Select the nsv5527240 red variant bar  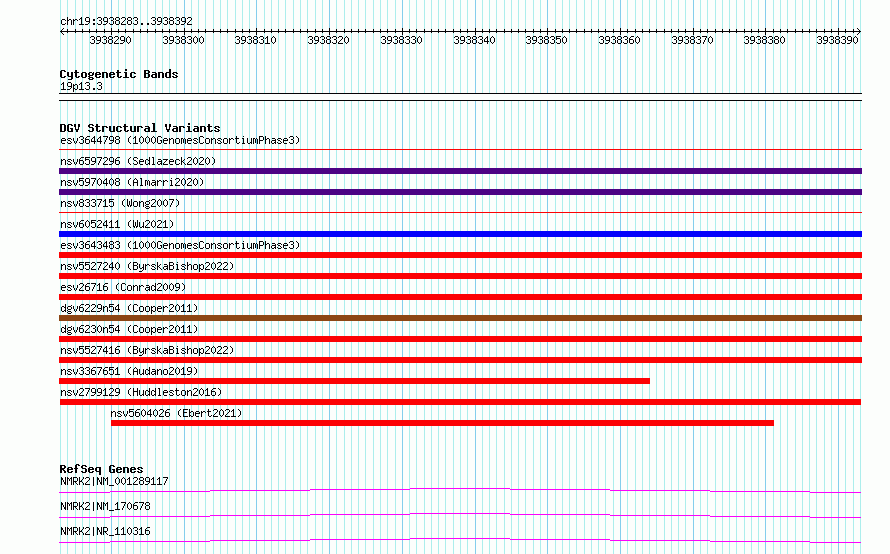click(460, 276)
